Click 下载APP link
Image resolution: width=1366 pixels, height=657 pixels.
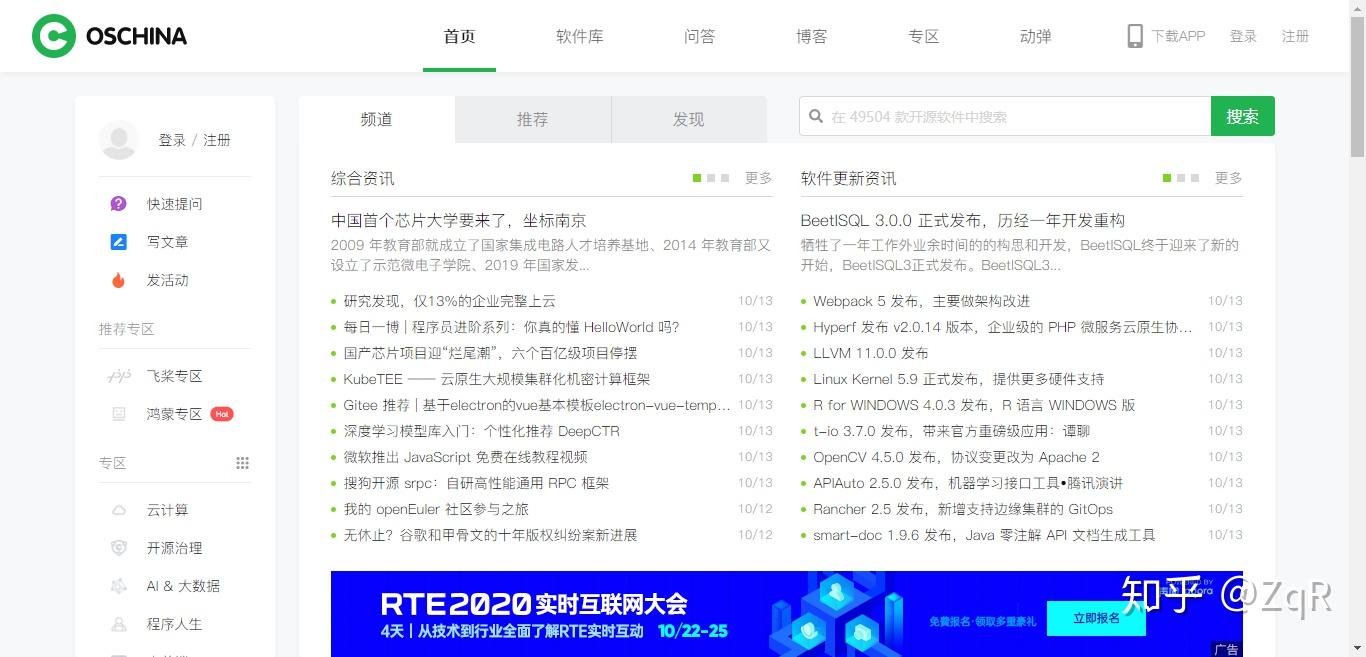(x=1178, y=36)
